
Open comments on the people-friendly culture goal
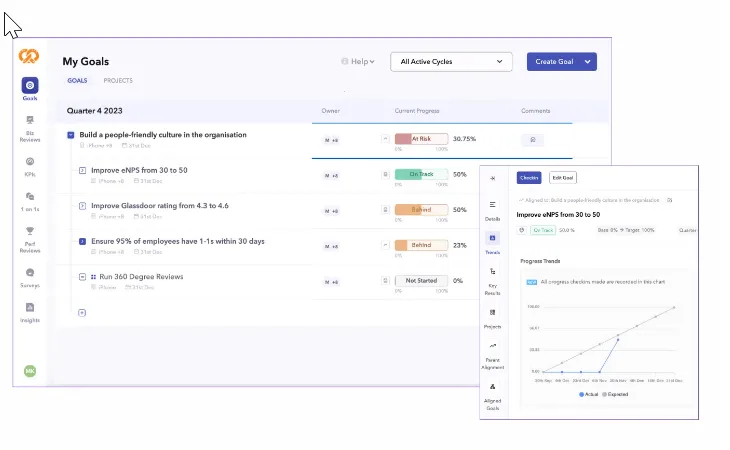point(533,140)
